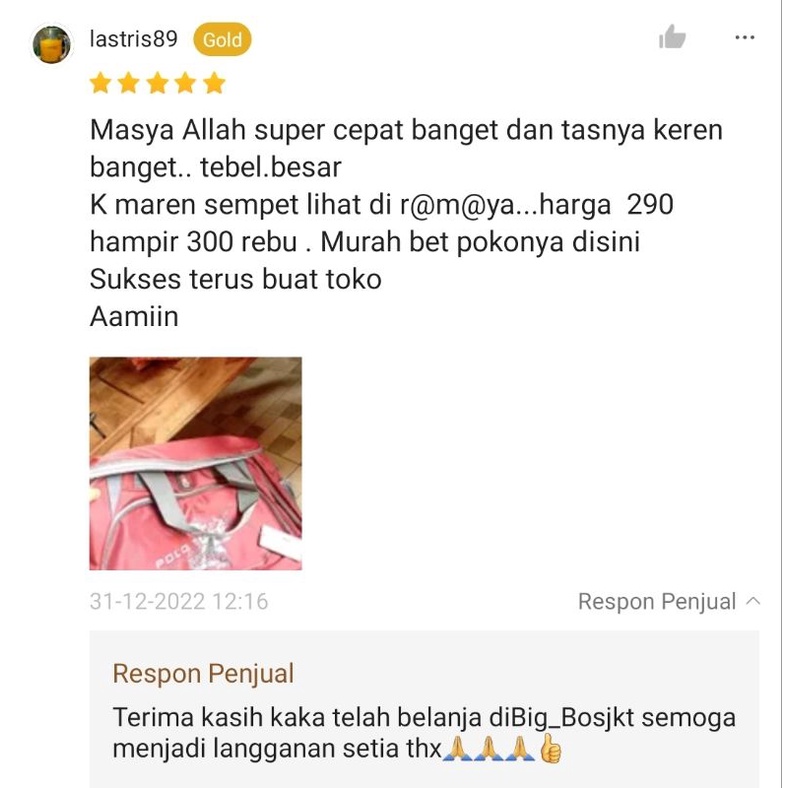This screenshot has height=788, width=788.
Task: Click the brown Respon Penjual heading
Action: (x=203, y=673)
